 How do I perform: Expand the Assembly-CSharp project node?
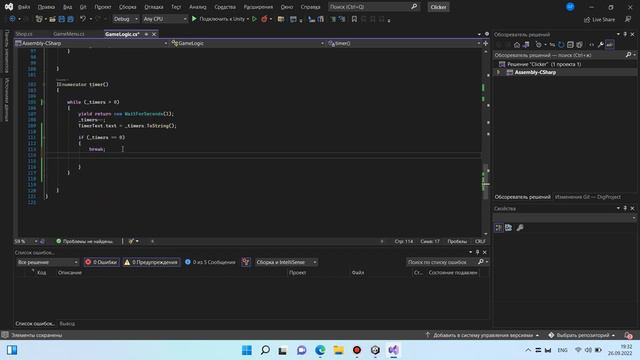[x=498, y=72]
